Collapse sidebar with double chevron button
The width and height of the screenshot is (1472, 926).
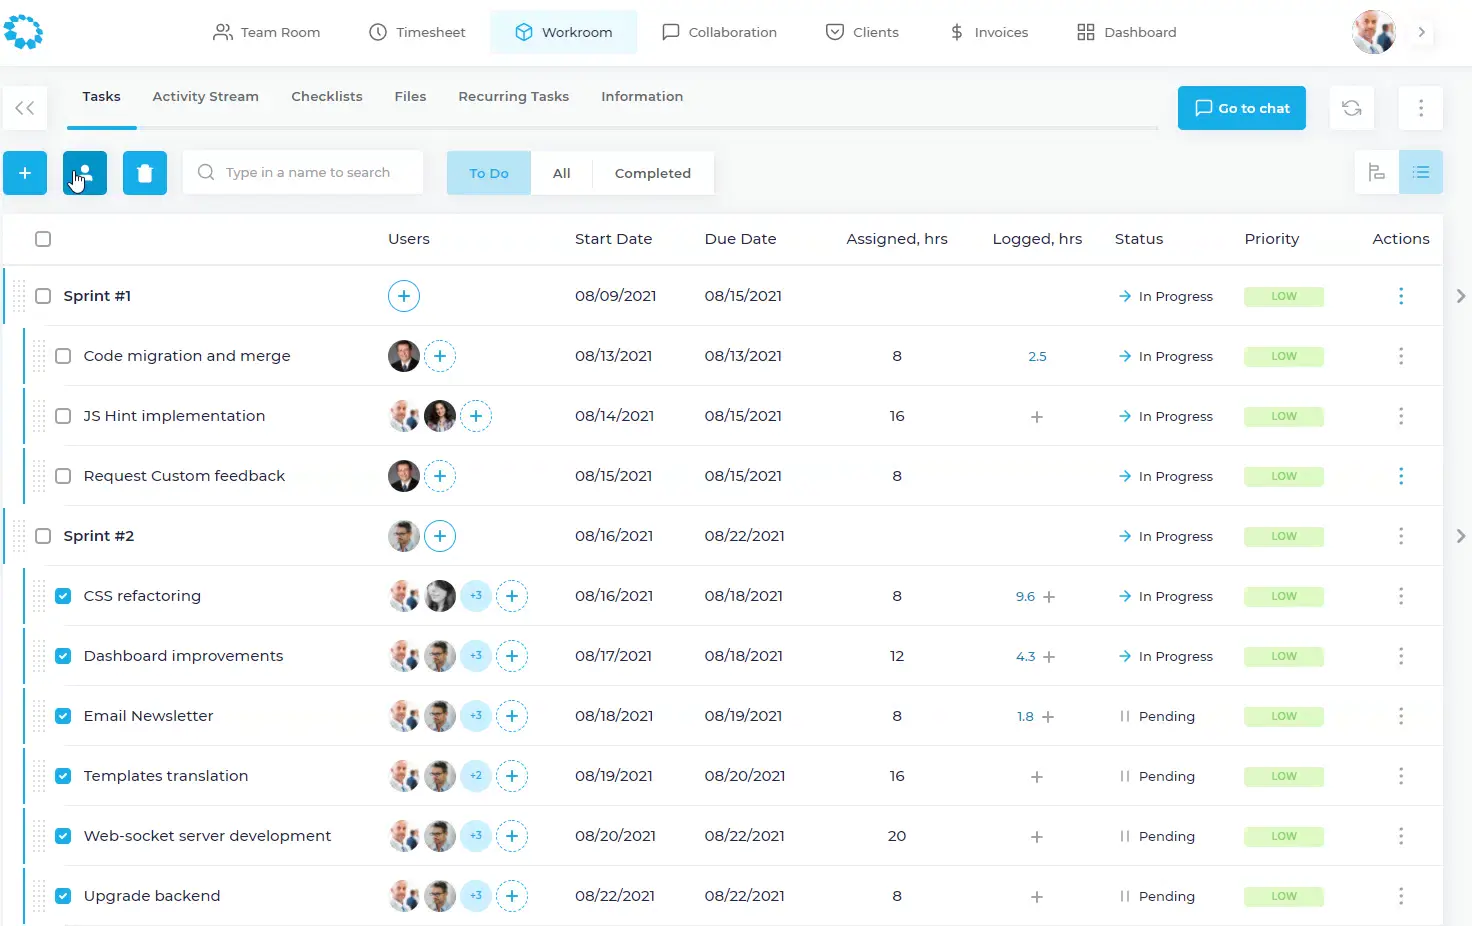coord(25,108)
